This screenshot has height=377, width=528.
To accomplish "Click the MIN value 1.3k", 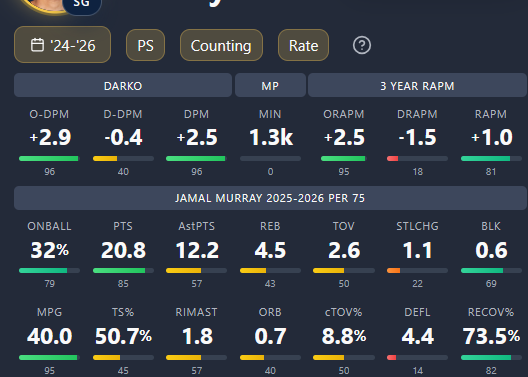I will point(271,137).
